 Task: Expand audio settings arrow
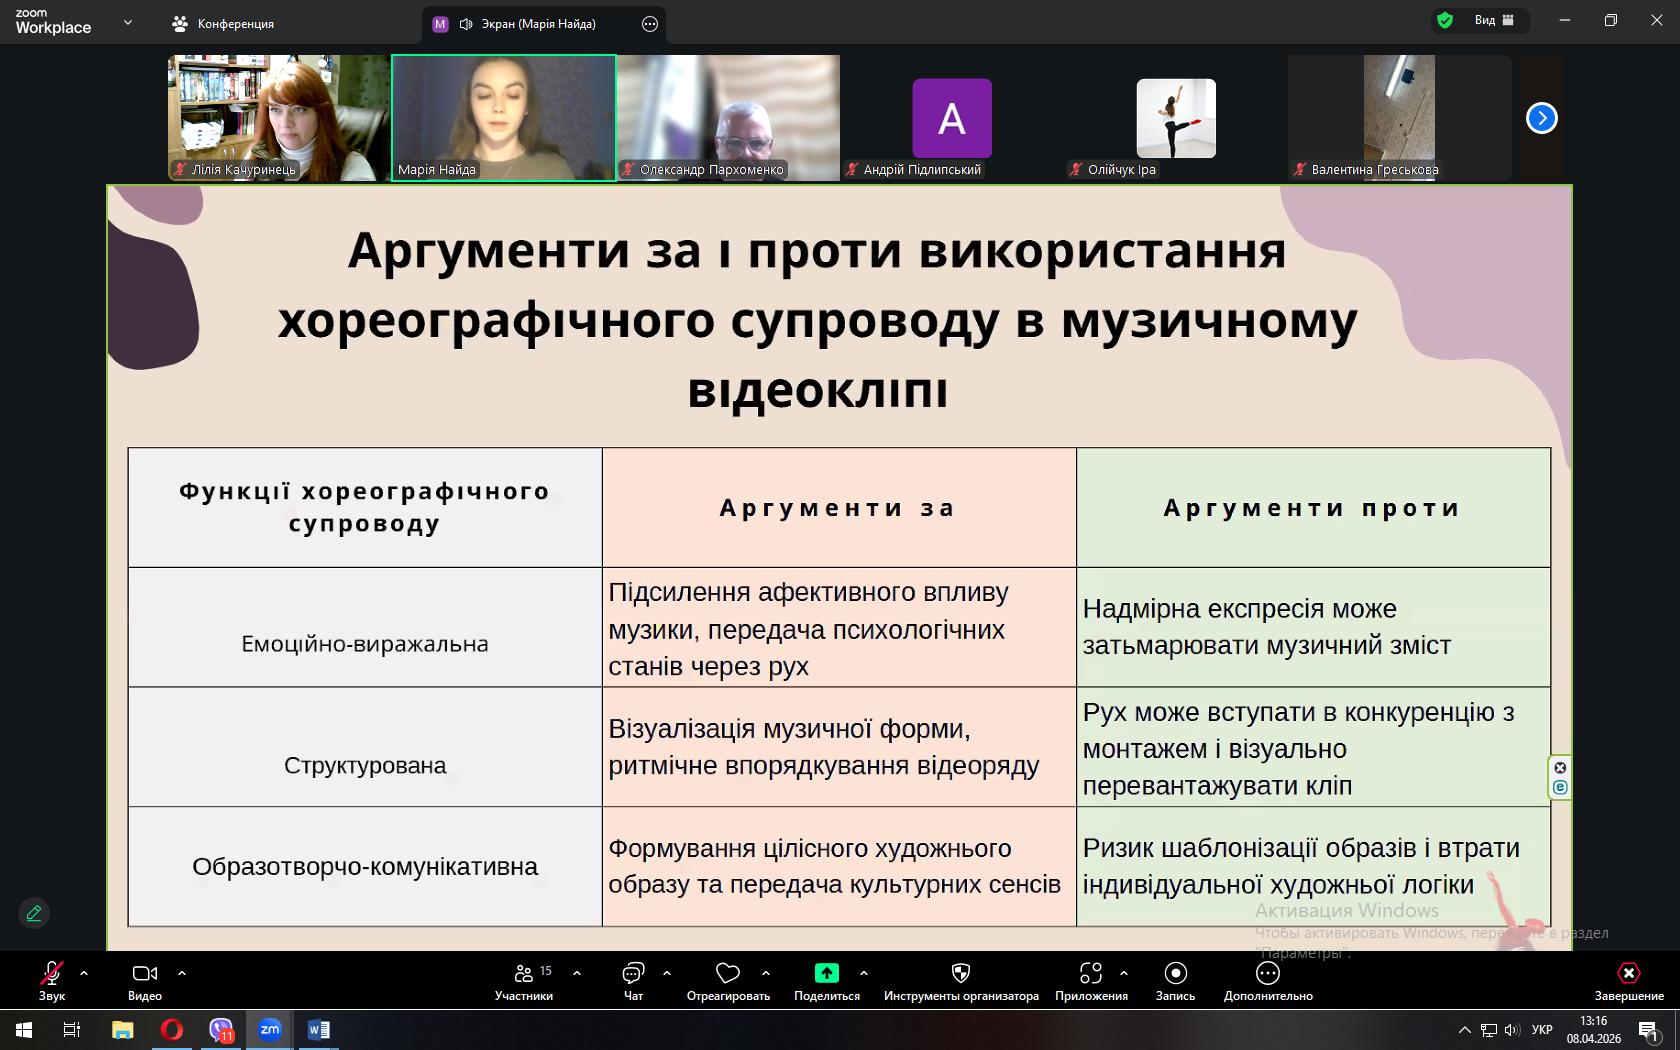[x=84, y=972]
